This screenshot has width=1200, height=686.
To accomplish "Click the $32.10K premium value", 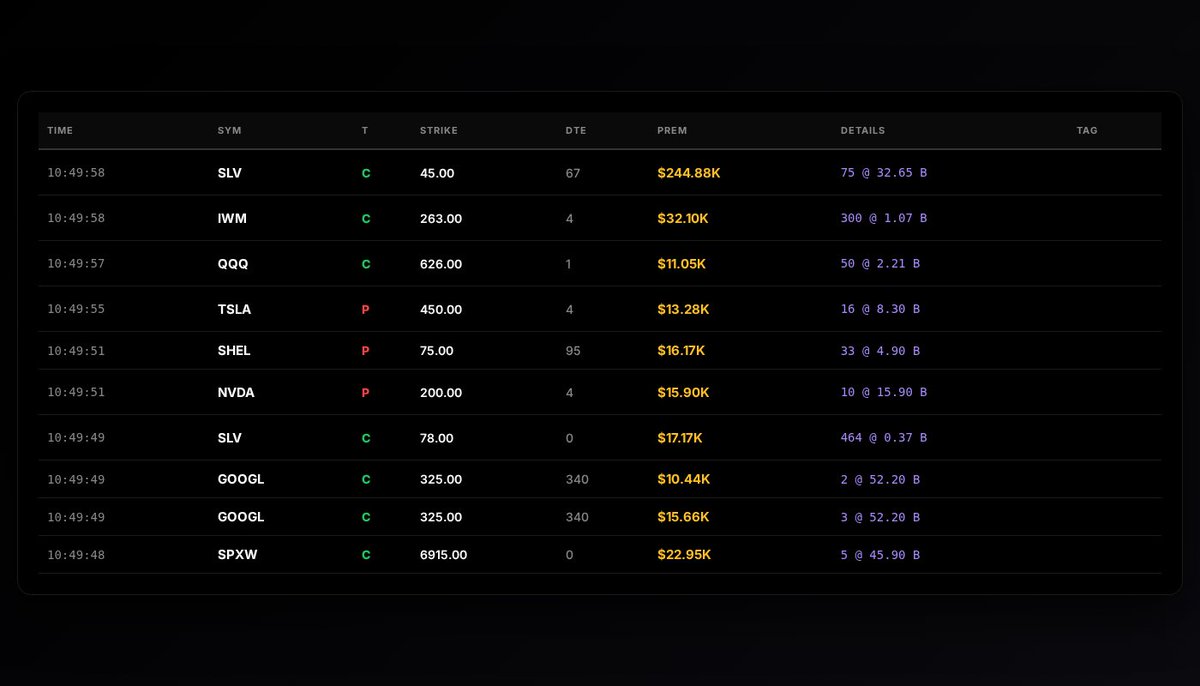I will [683, 218].
